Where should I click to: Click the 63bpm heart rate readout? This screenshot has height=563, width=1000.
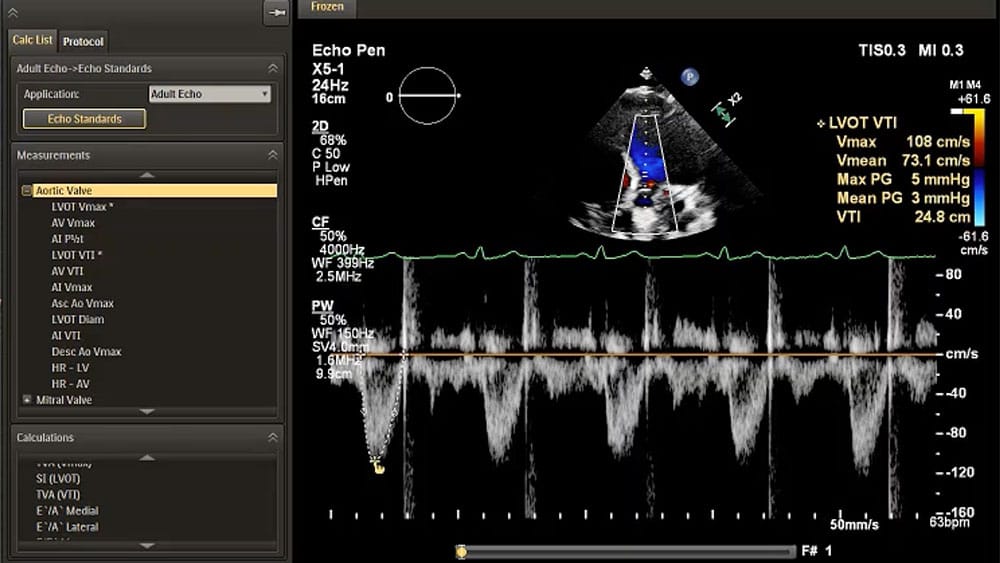[x=949, y=522]
